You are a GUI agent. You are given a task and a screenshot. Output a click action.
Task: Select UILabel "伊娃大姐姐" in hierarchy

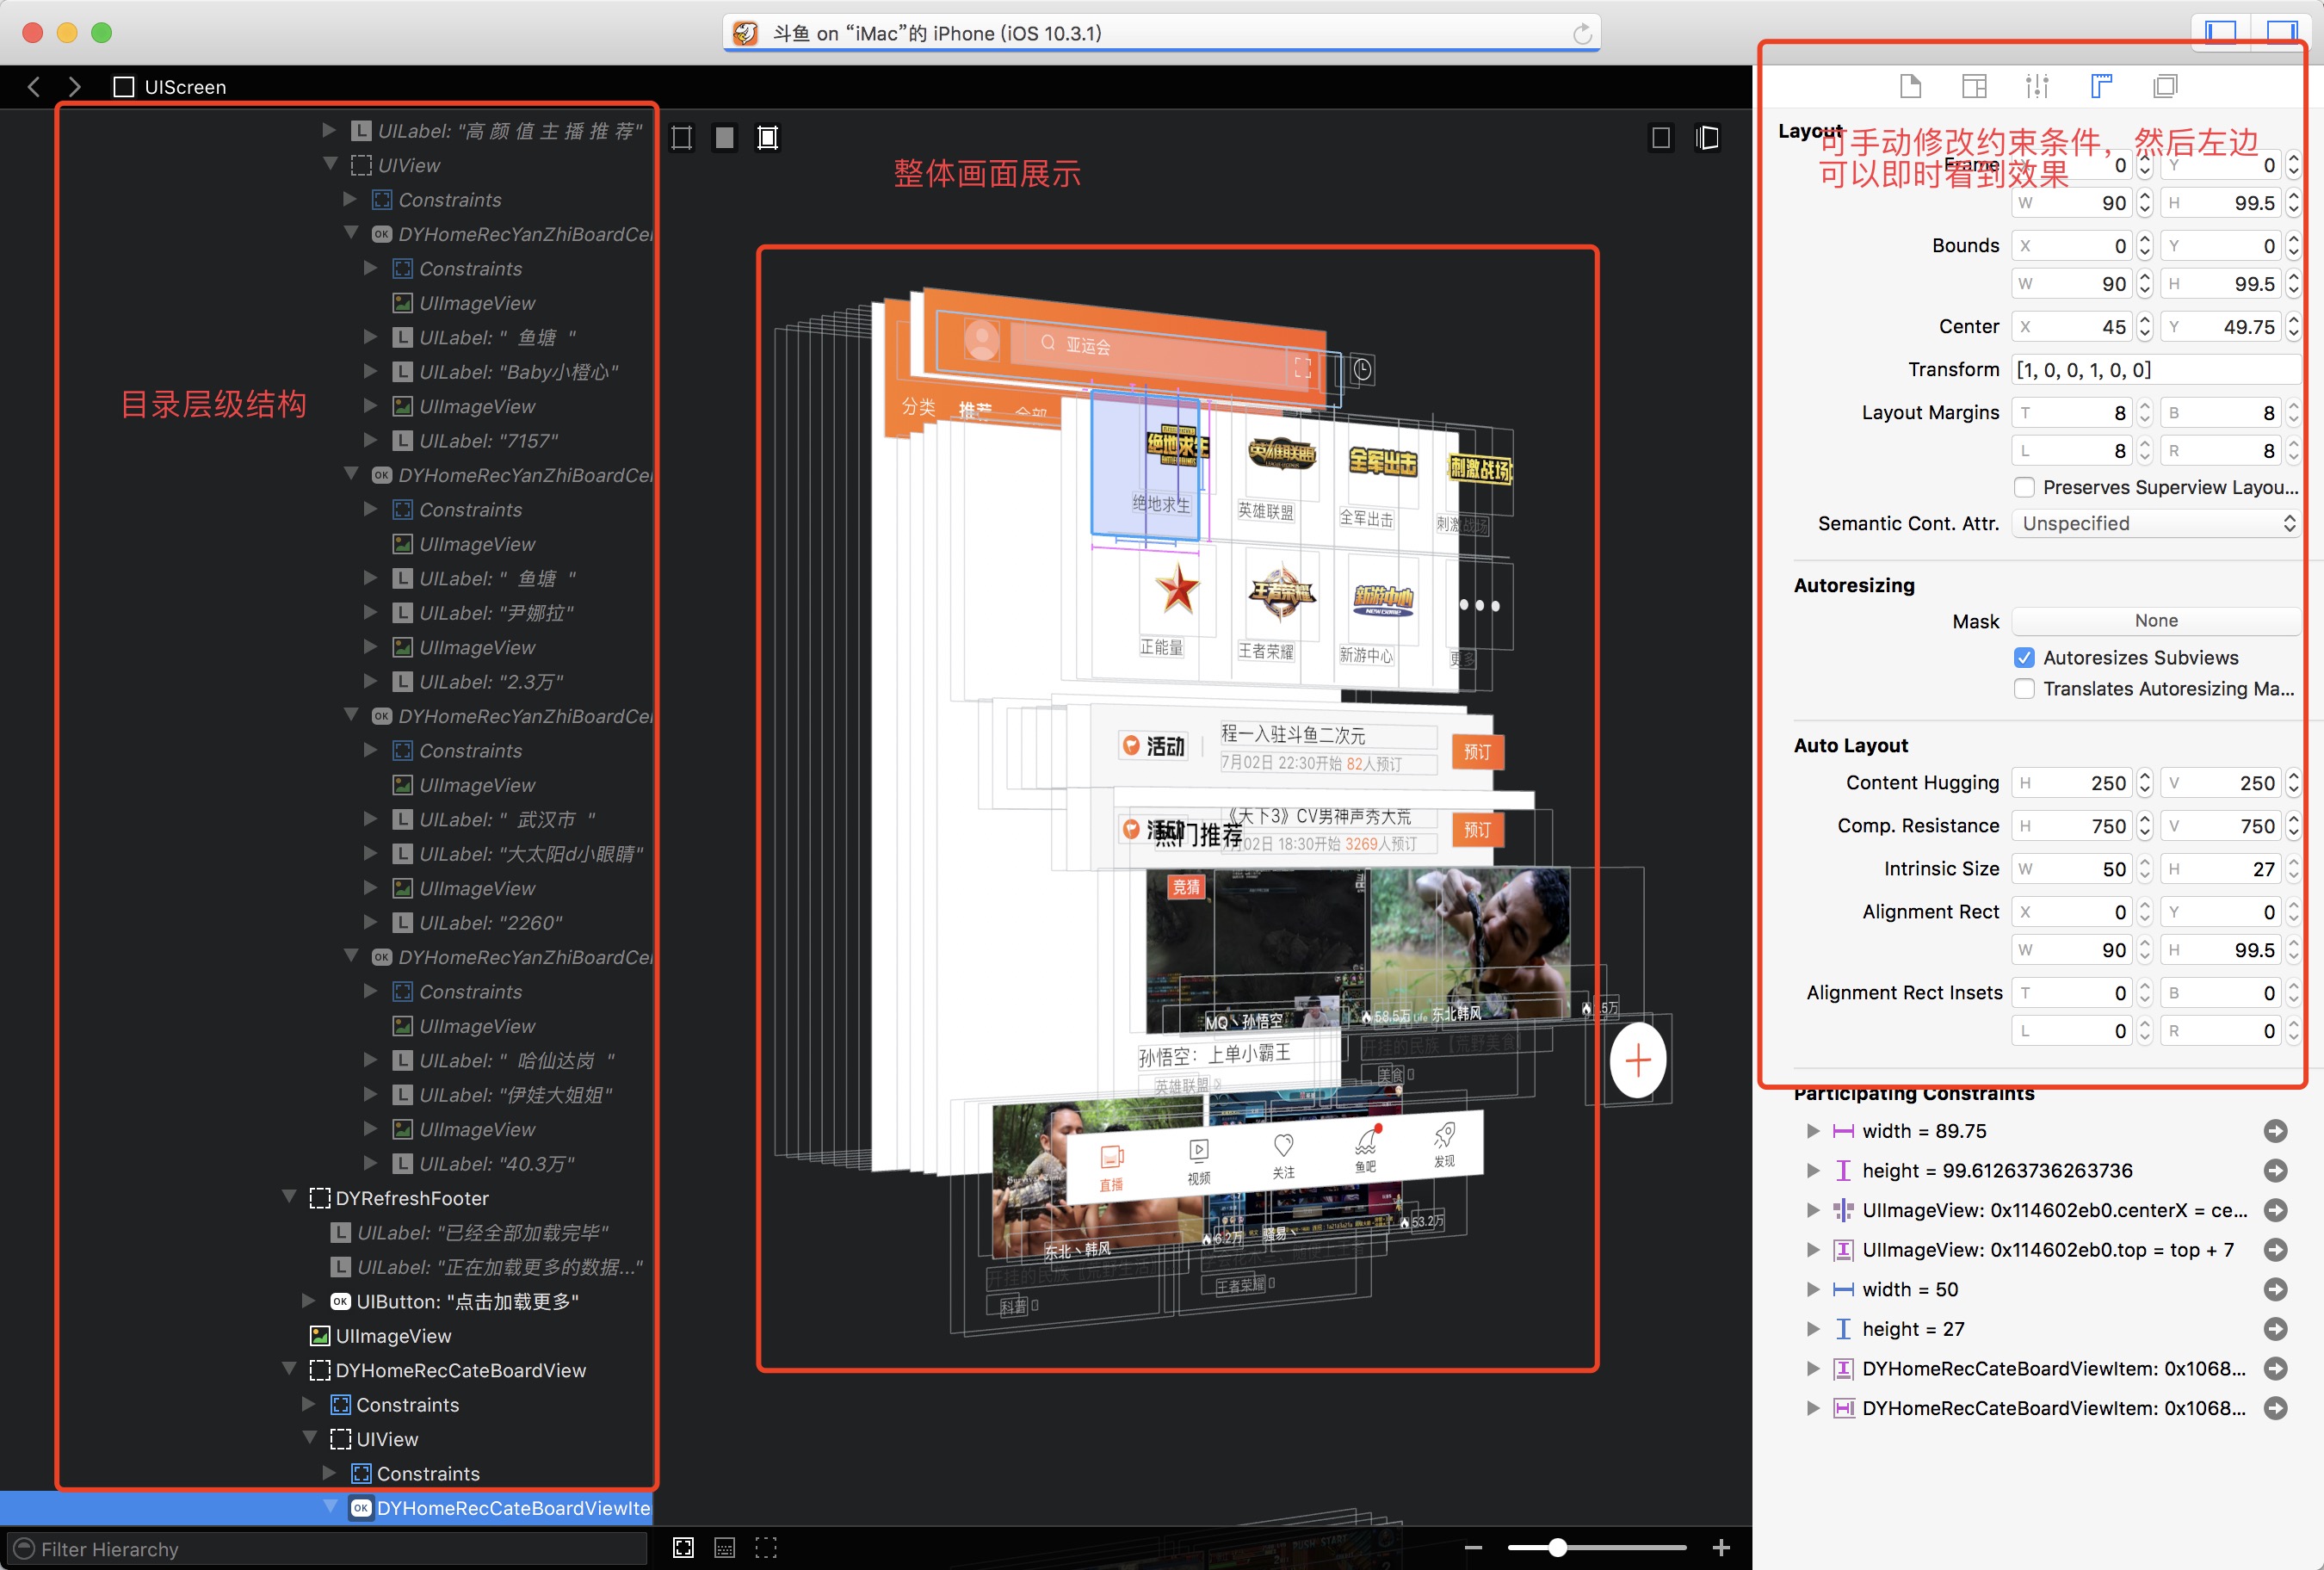coord(502,1095)
